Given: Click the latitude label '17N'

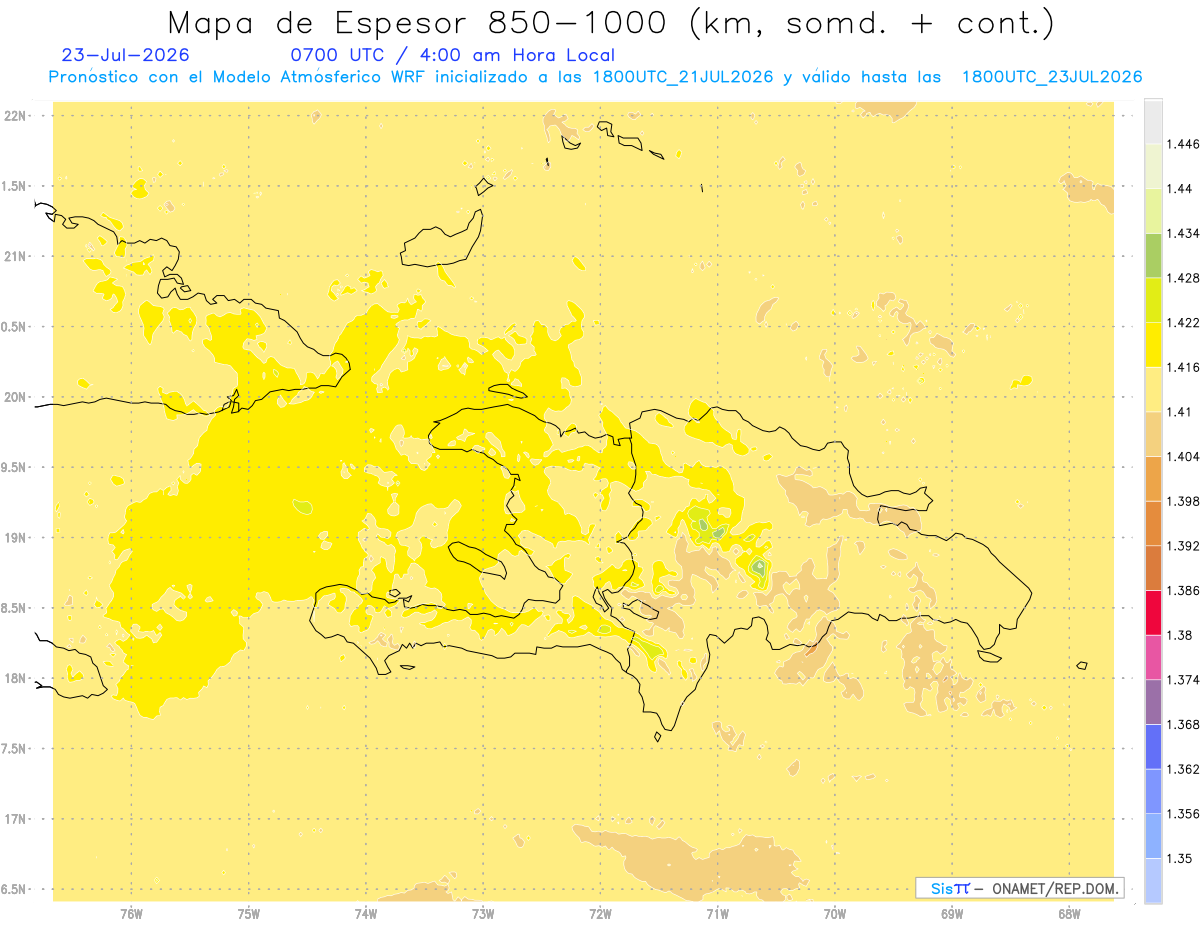Looking at the screenshot, I should click(16, 819).
